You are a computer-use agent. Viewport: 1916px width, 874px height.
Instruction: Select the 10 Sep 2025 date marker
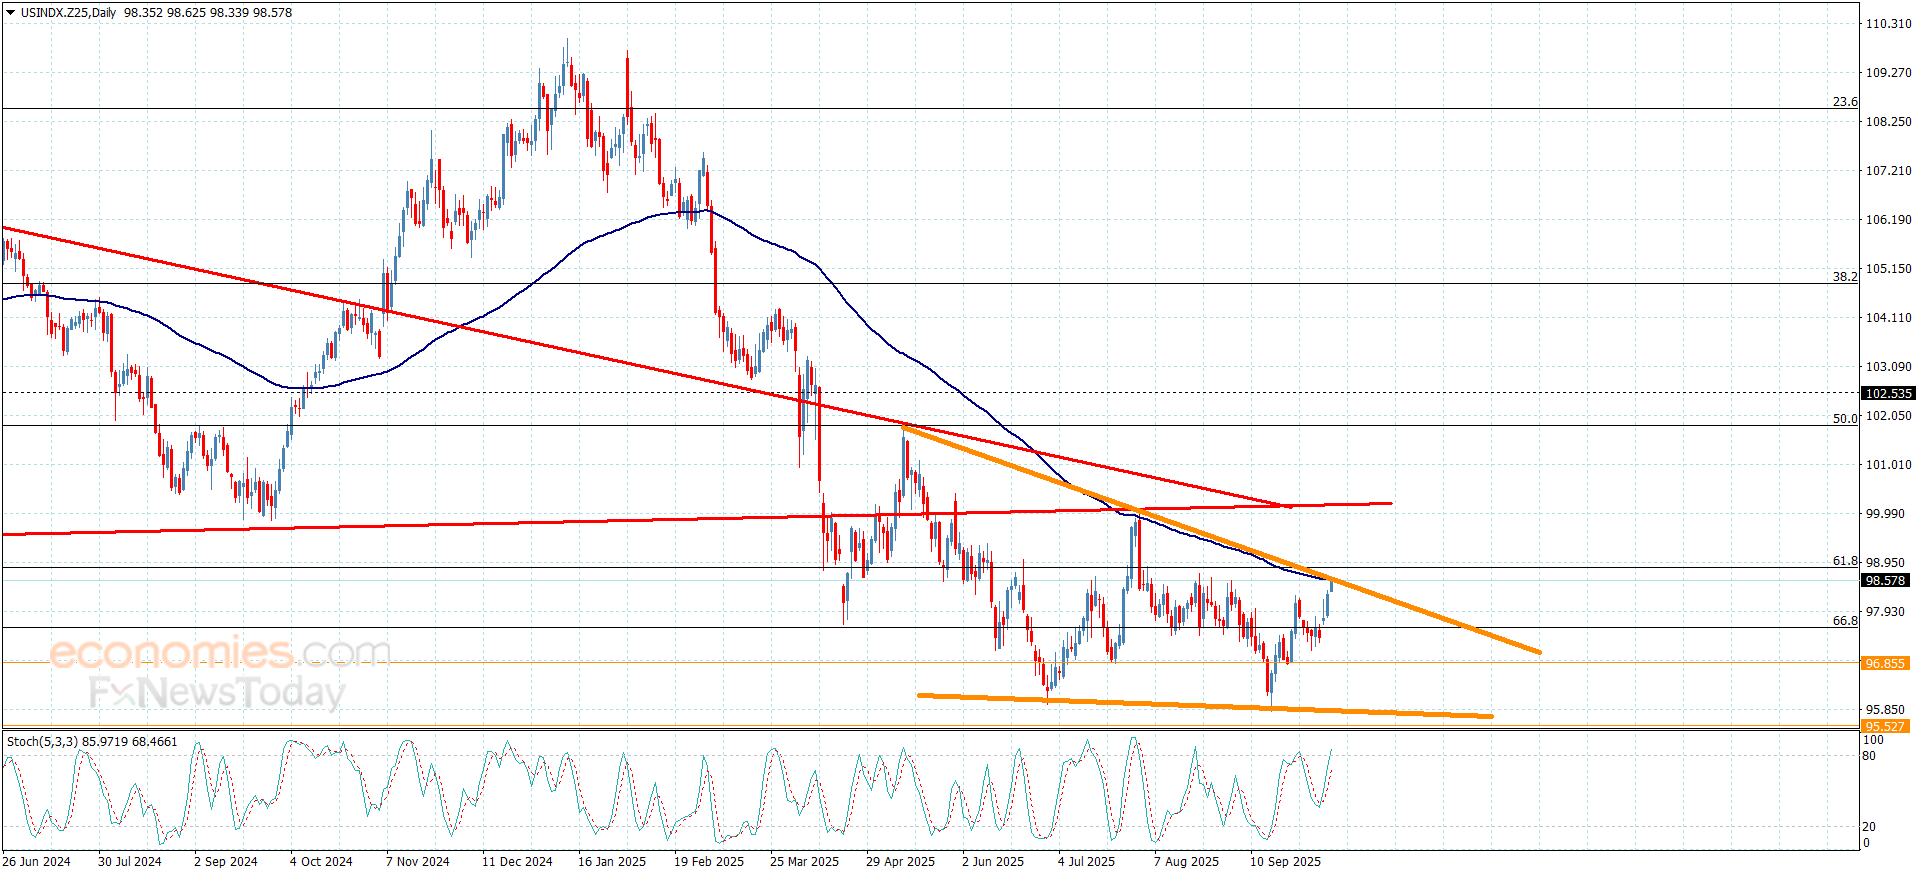pos(1285,862)
